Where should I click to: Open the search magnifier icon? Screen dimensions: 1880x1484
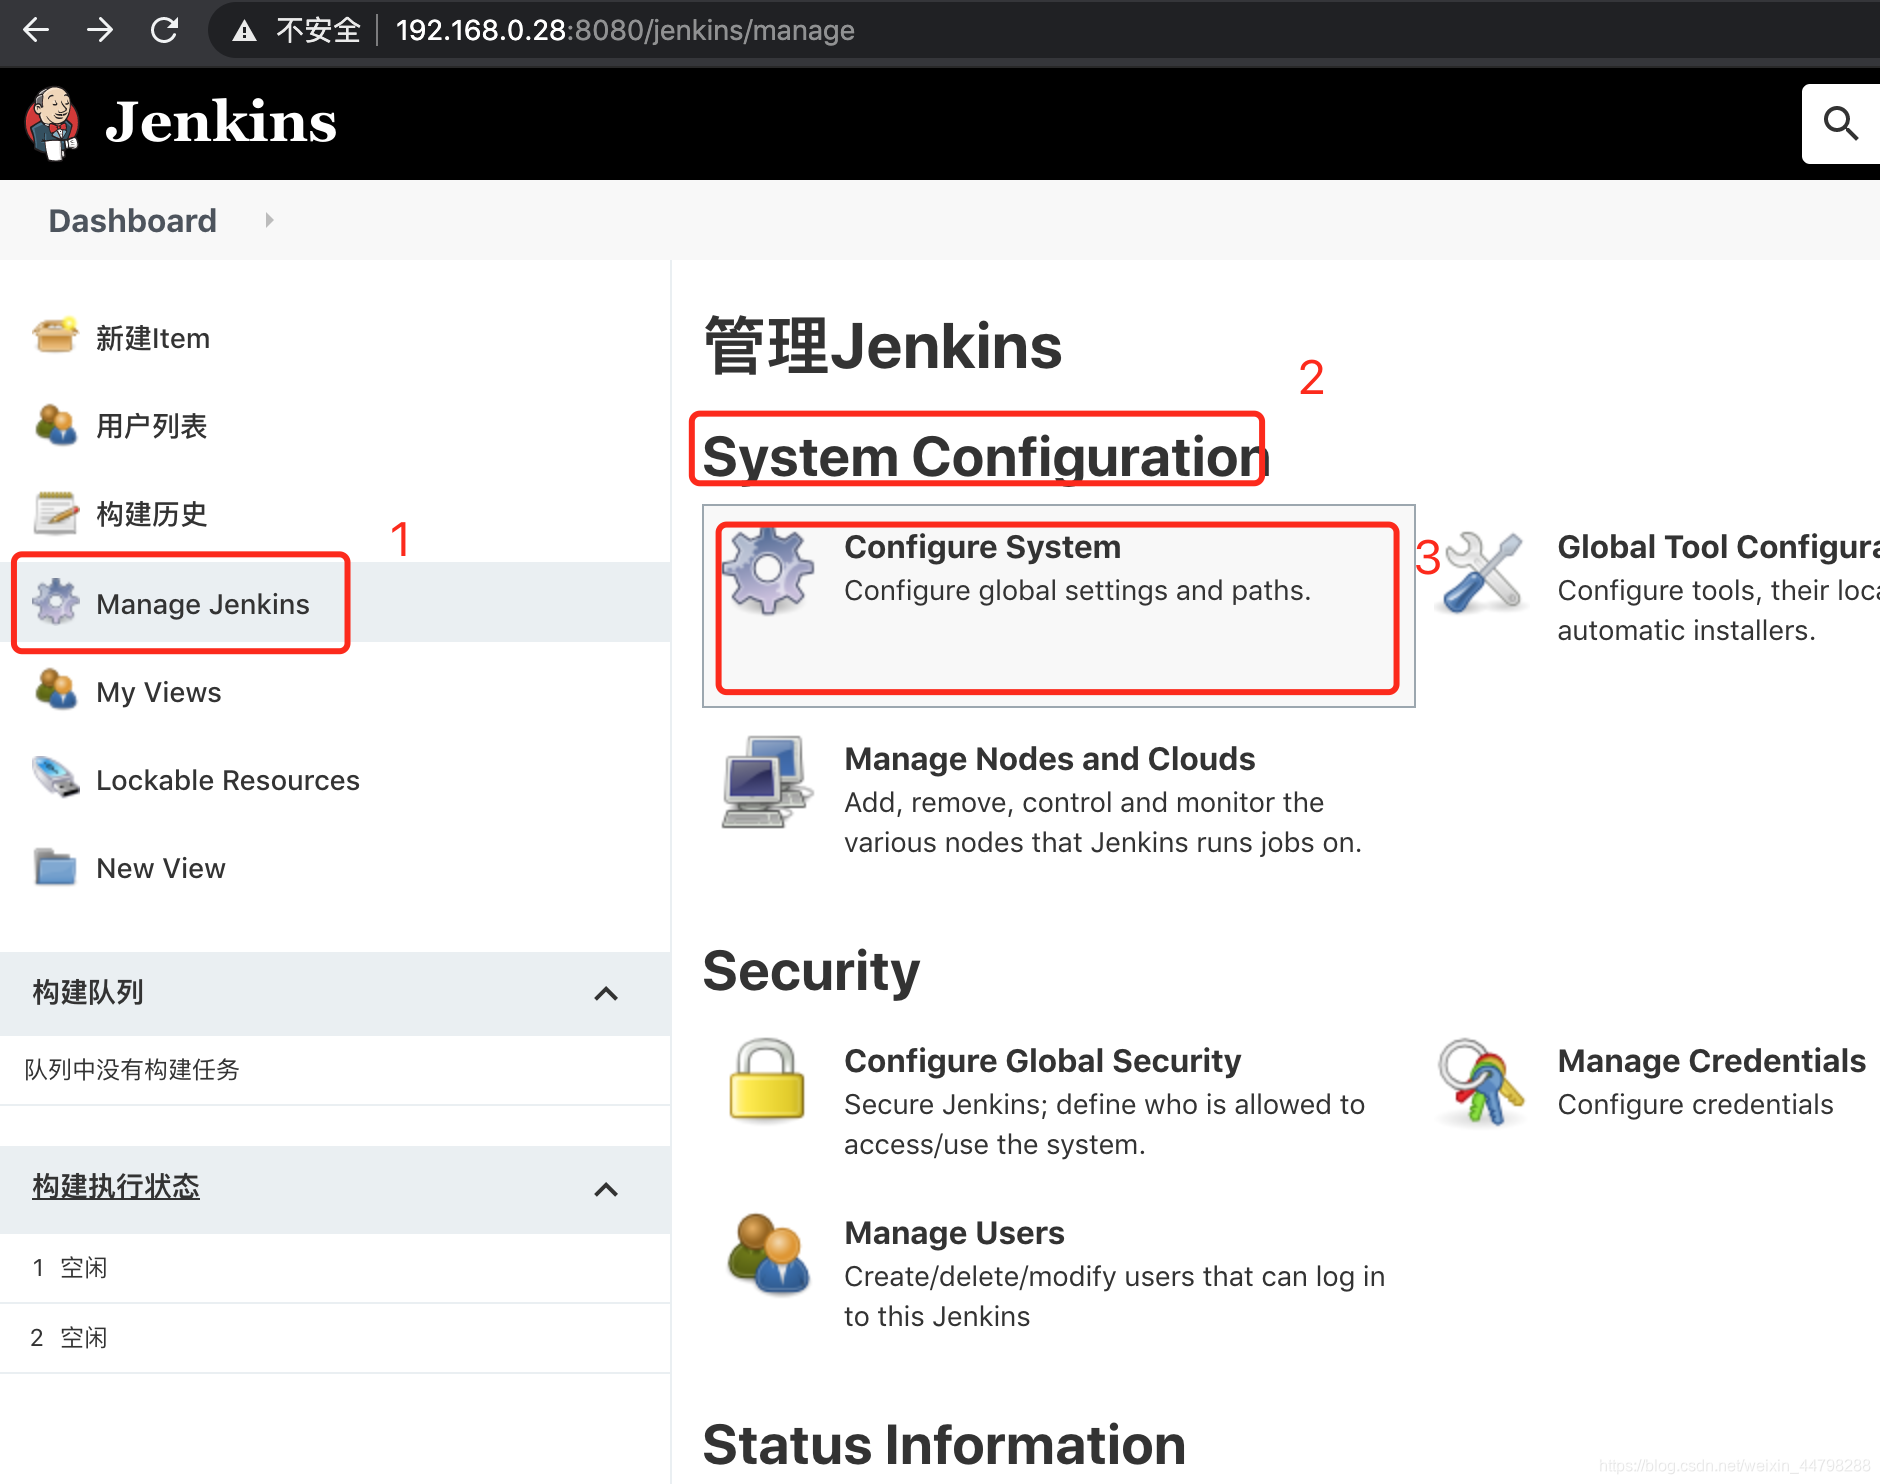1840,123
